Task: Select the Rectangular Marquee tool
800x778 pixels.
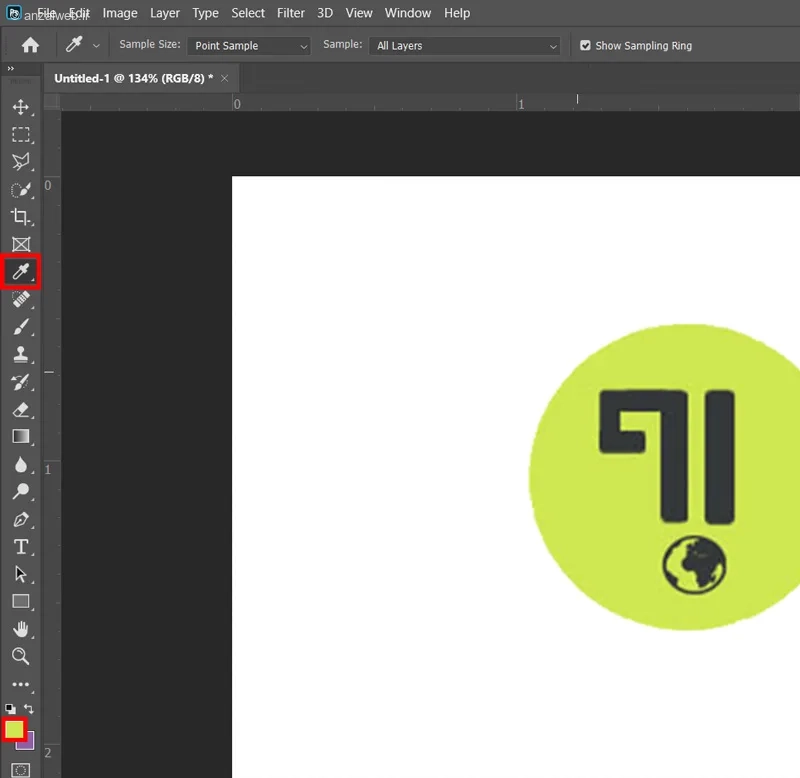Action: tap(20, 135)
